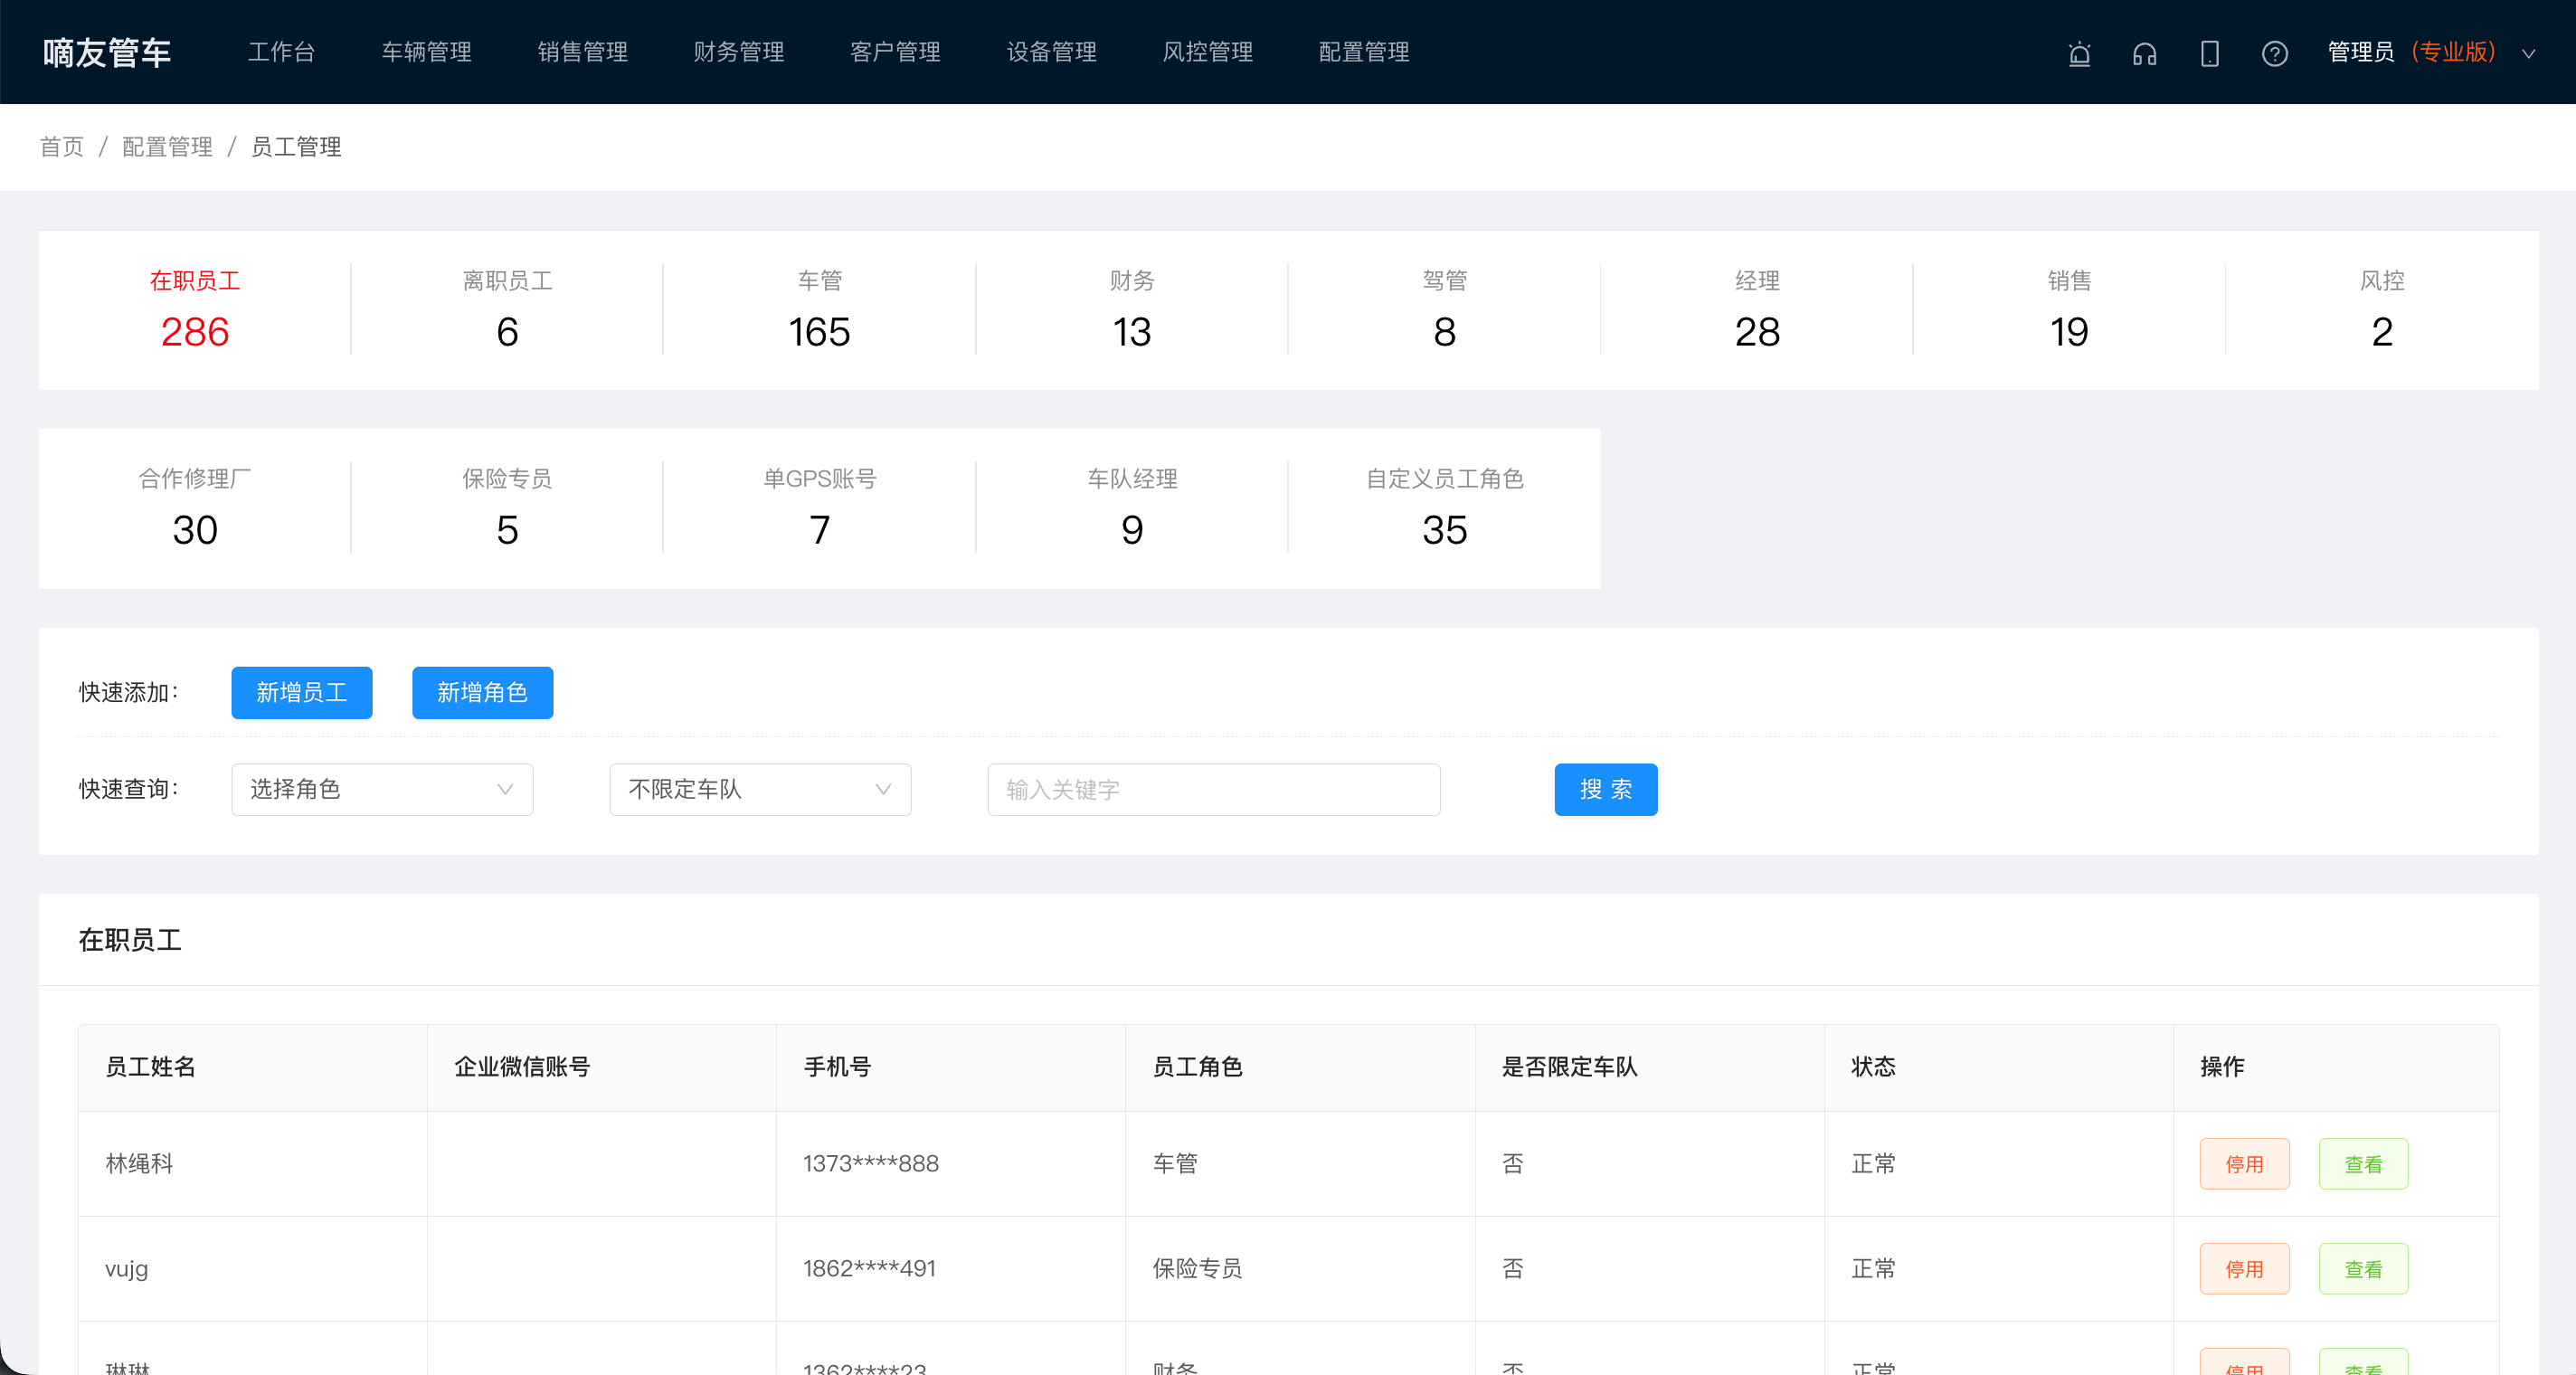Focus the 输入关键字 keyword field
The width and height of the screenshot is (2576, 1375).
click(x=1213, y=790)
